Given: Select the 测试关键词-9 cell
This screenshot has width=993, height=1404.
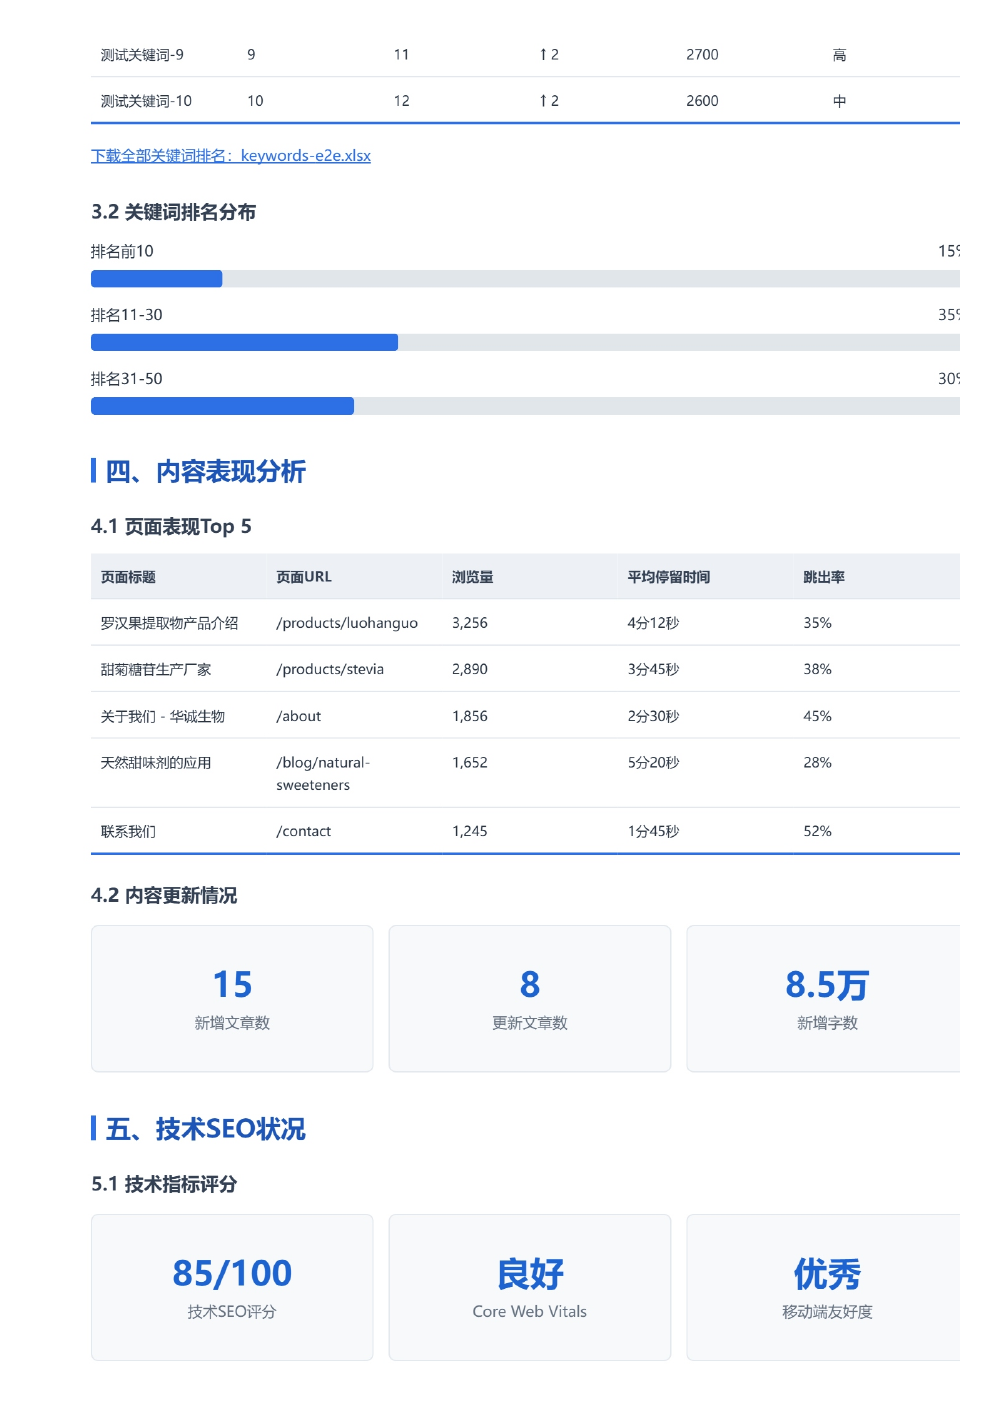Looking at the screenshot, I should (x=142, y=55).
